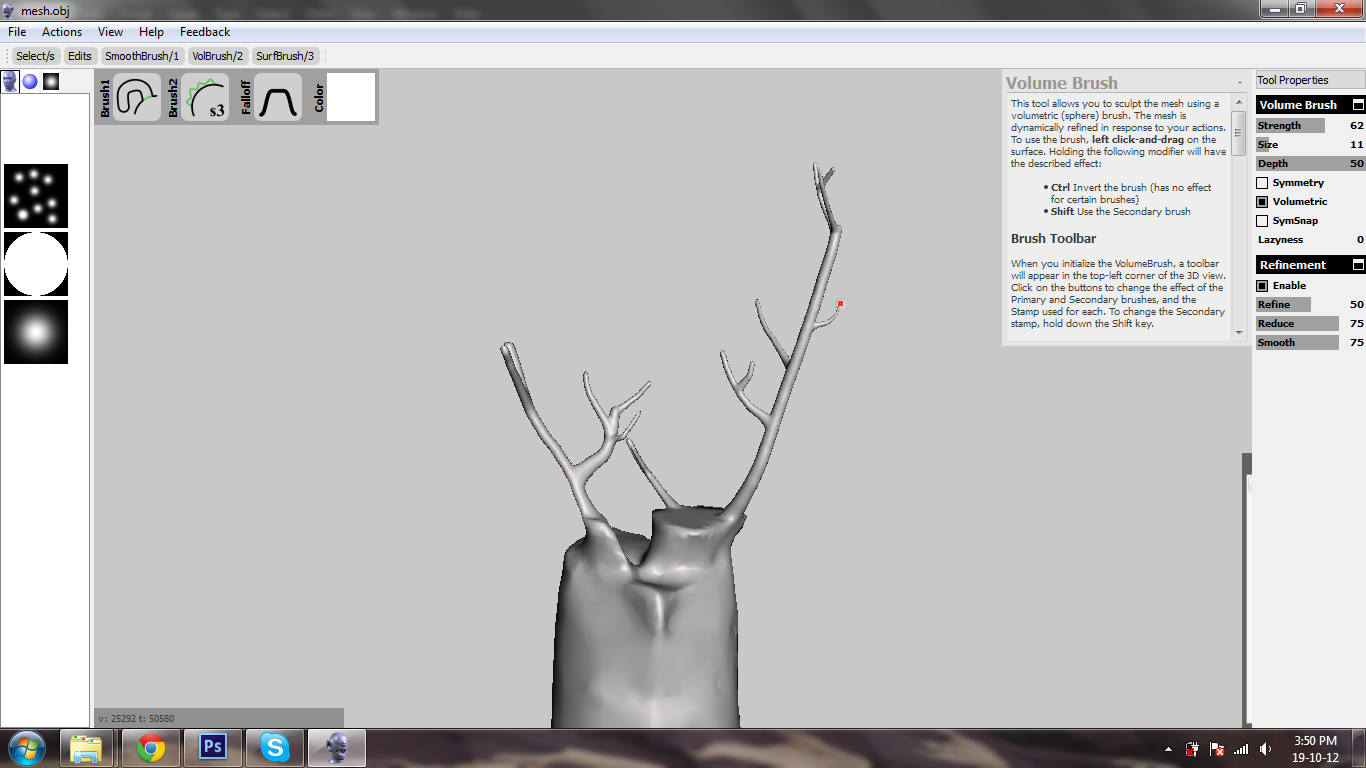Screen dimensions: 1366x768
Task: Click the Edits toolbar button
Action: pos(80,56)
